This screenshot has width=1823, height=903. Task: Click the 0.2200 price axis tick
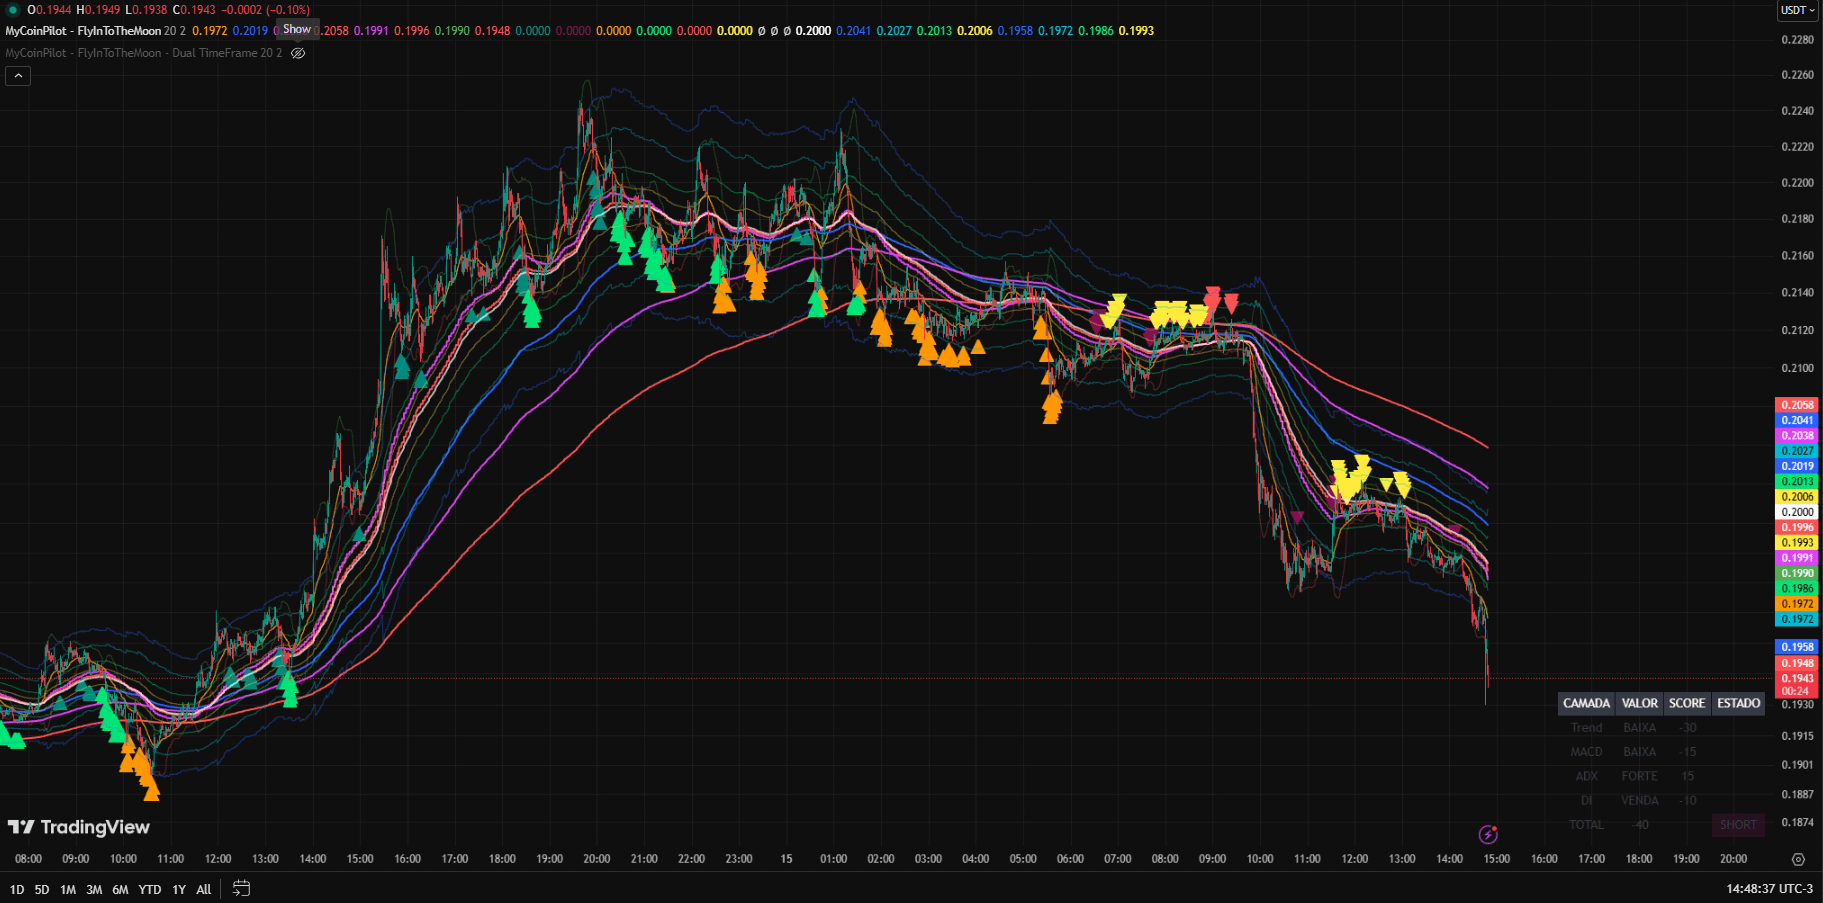click(1797, 183)
